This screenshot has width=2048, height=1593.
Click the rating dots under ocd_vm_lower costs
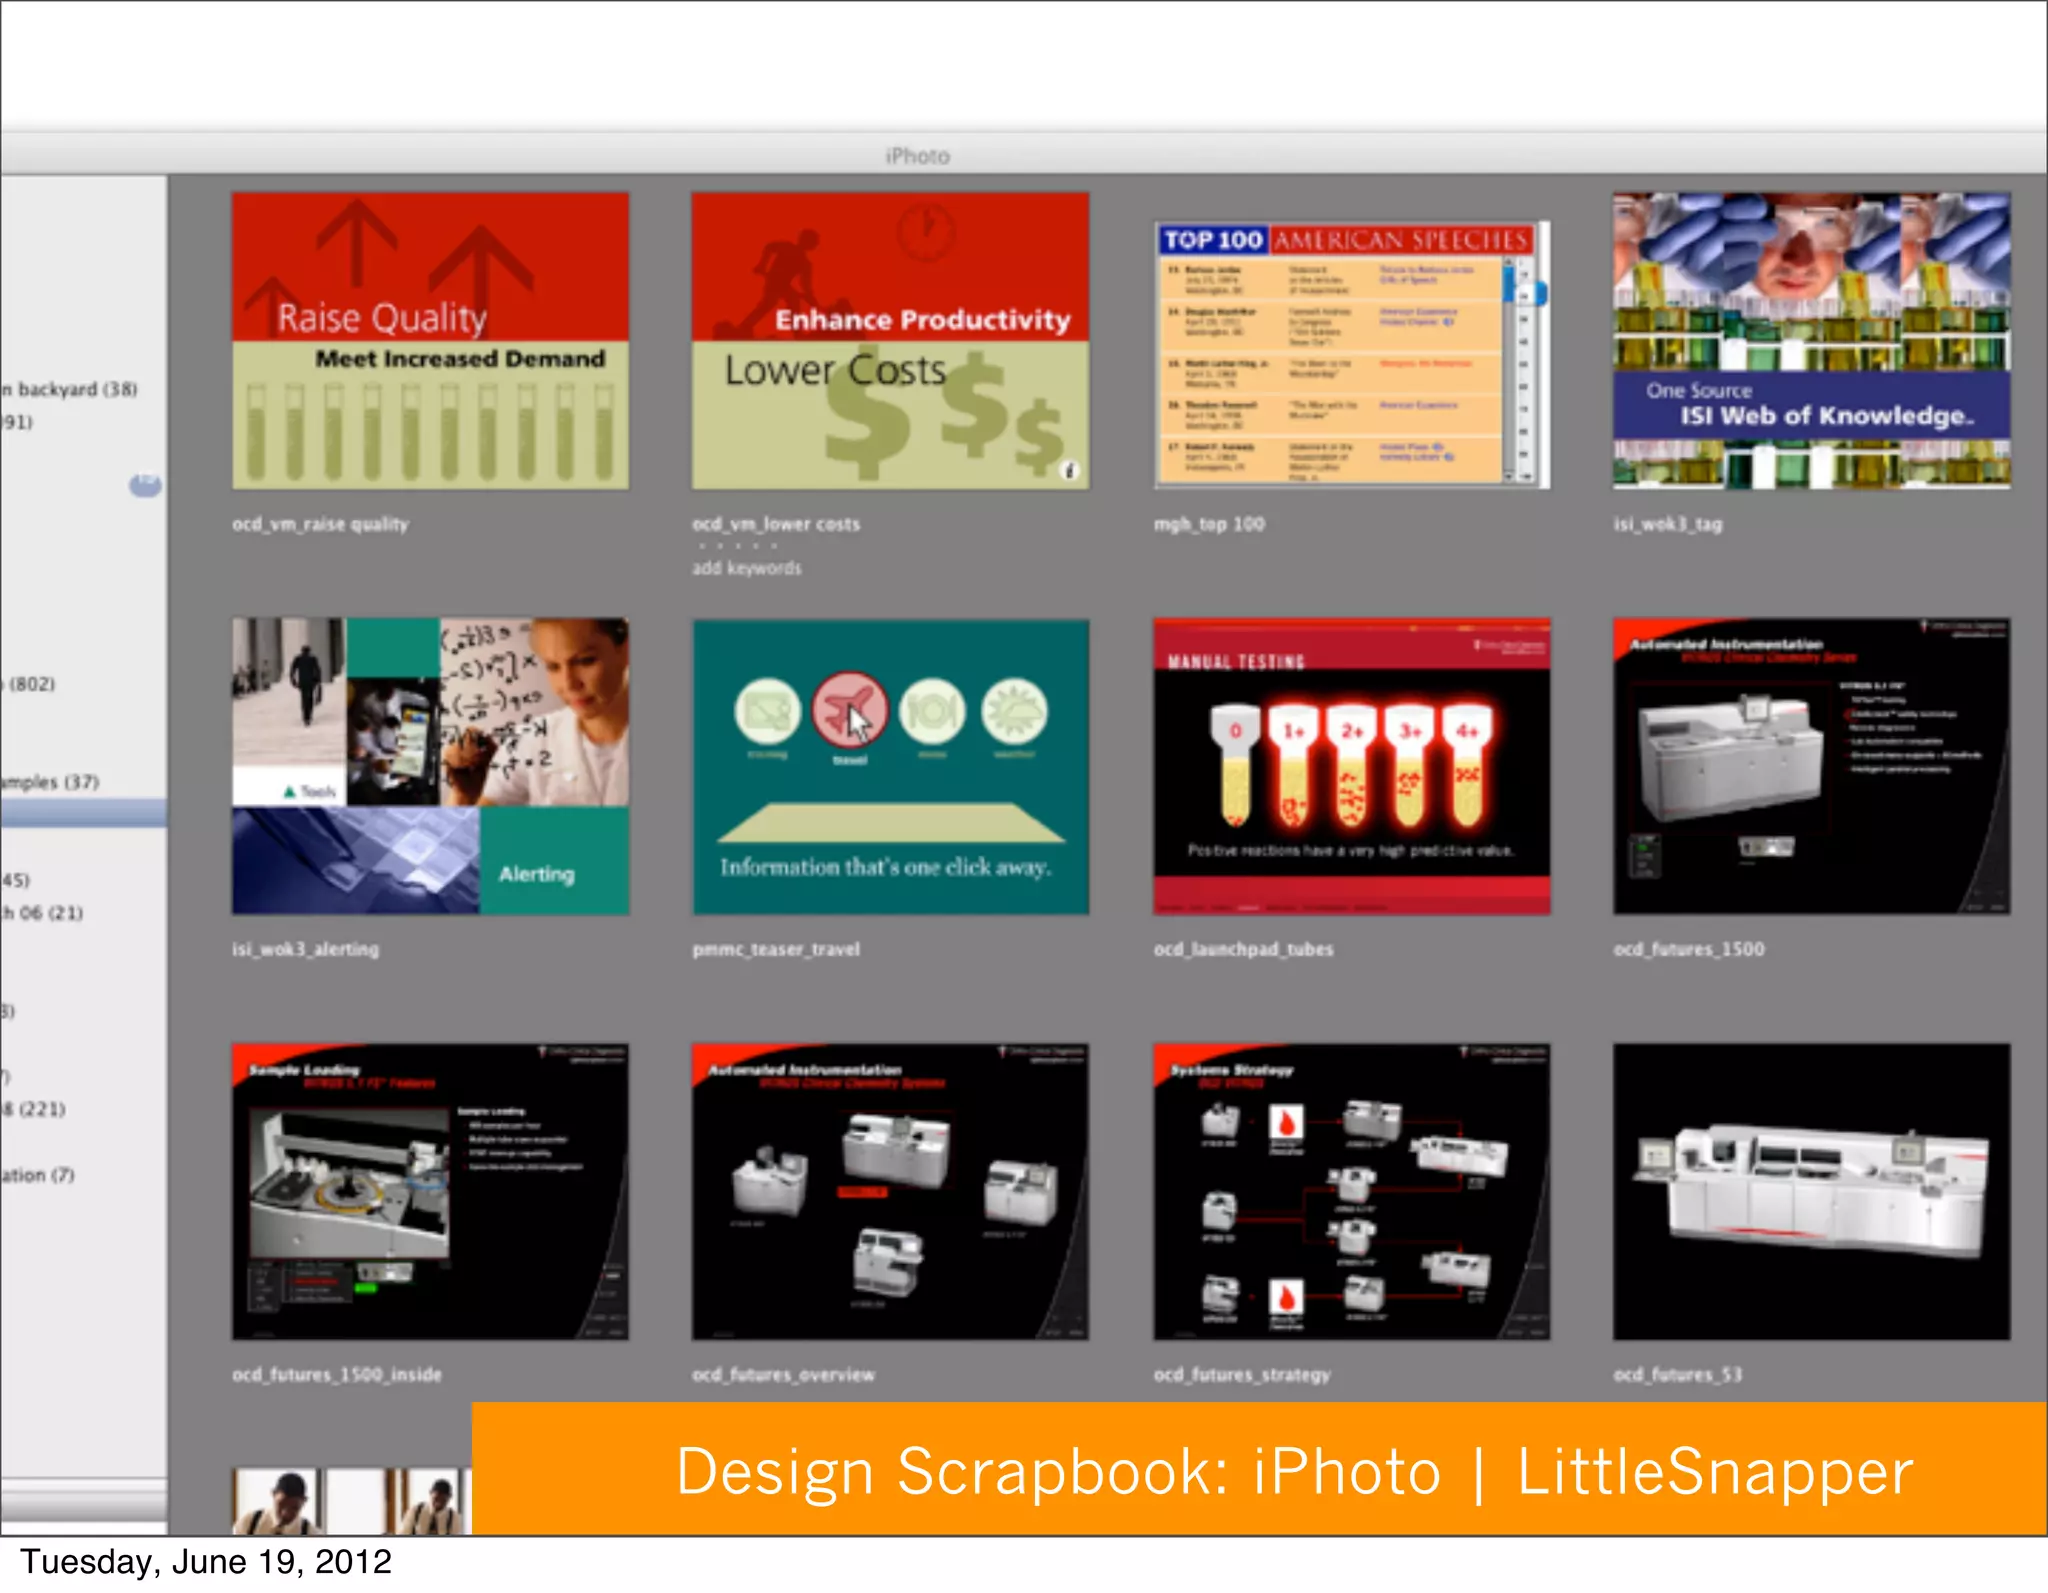tap(737, 546)
